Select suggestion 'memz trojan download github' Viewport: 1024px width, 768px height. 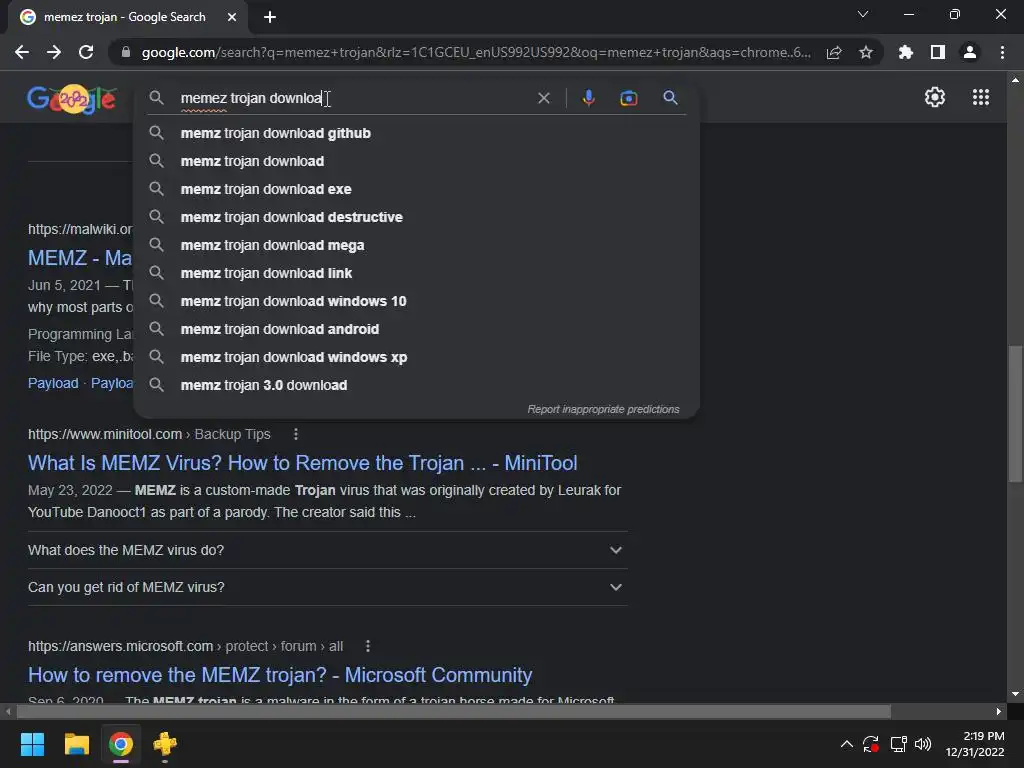(x=416, y=133)
